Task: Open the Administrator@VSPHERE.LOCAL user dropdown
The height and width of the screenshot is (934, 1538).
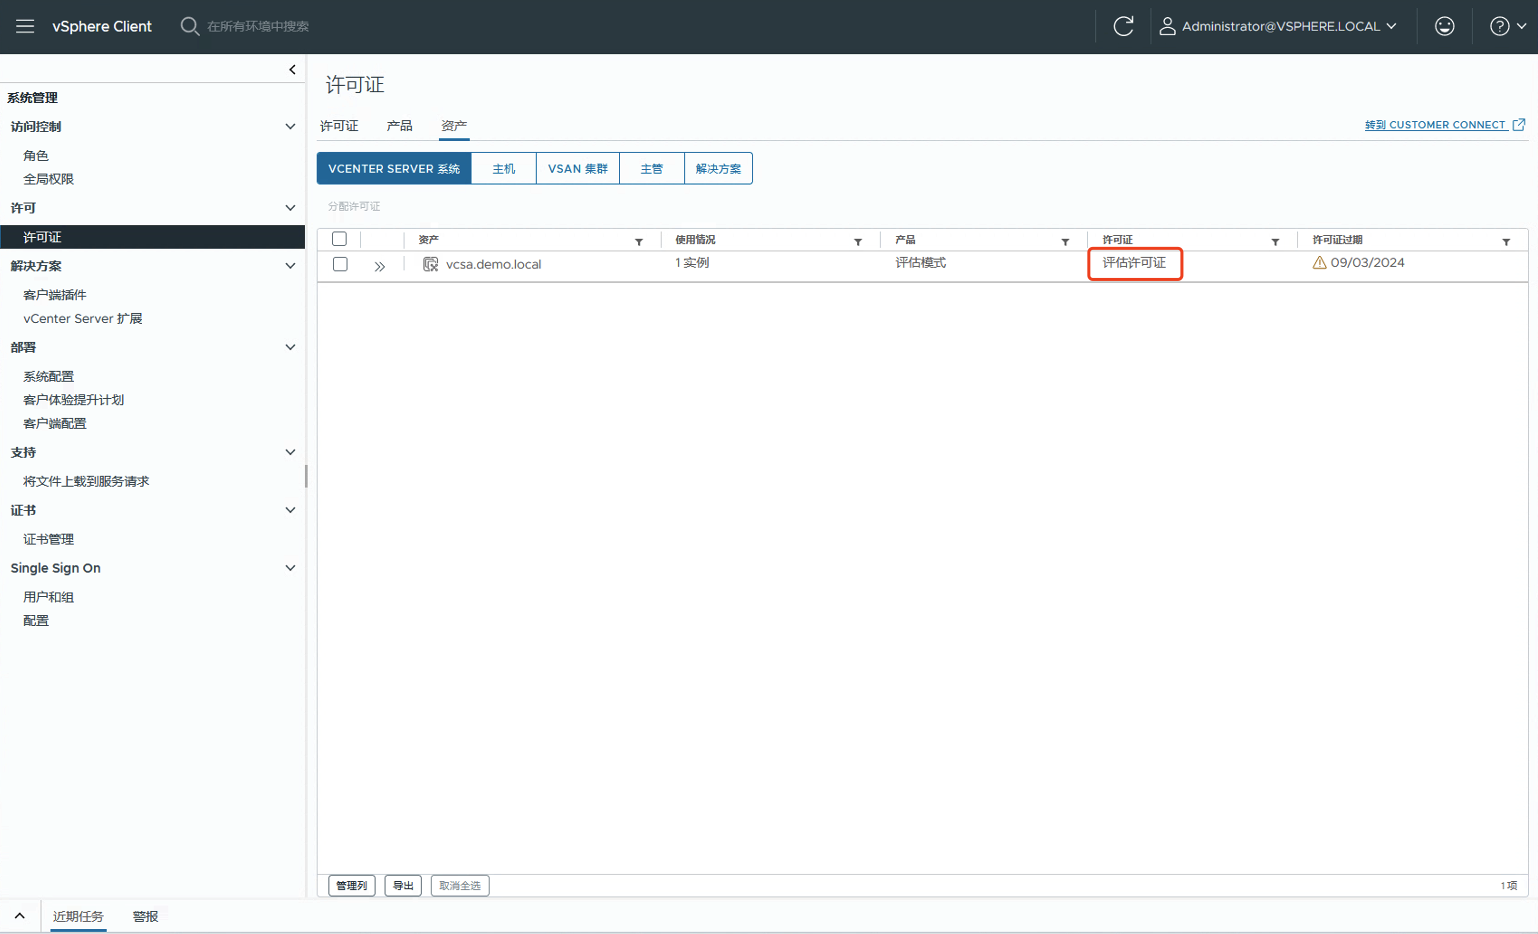Action: pyautogui.click(x=1278, y=26)
